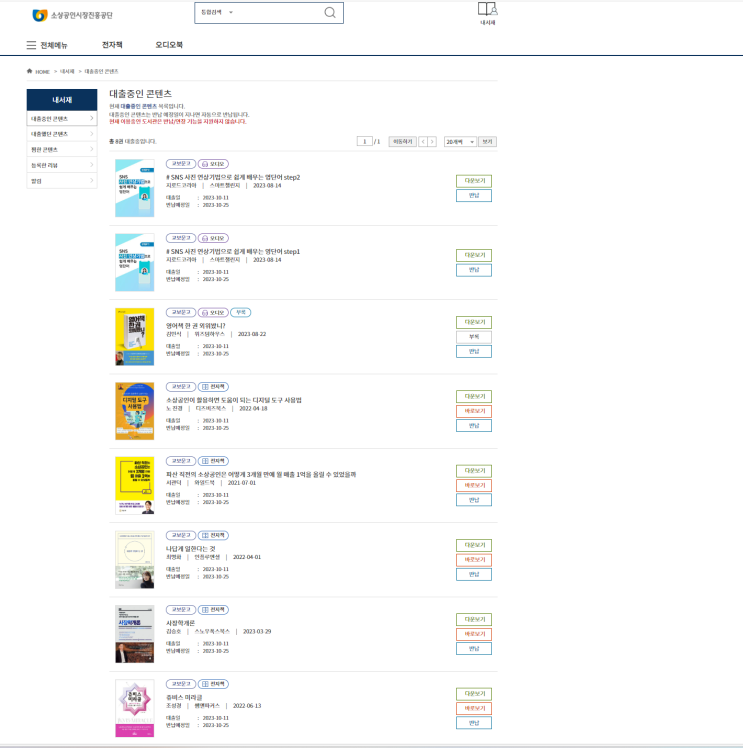743x748 pixels.
Task: Expand 대출했던 콘텐츠 sidebar chevron
Action: click(92, 134)
